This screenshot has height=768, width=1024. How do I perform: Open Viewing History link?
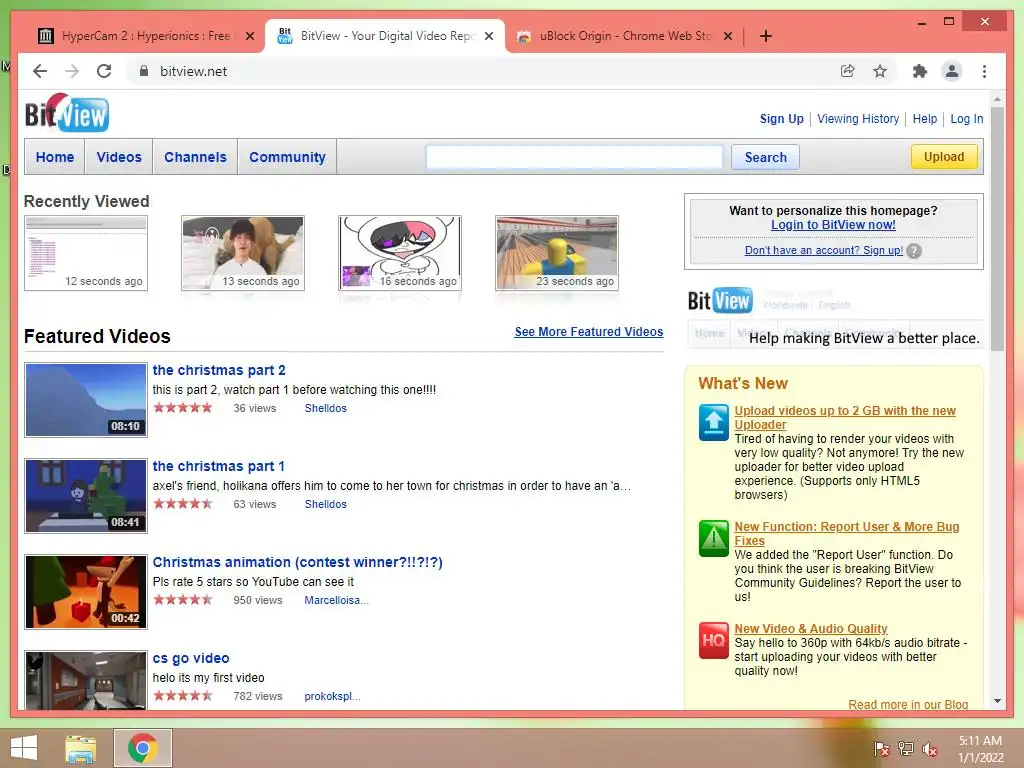coord(858,119)
